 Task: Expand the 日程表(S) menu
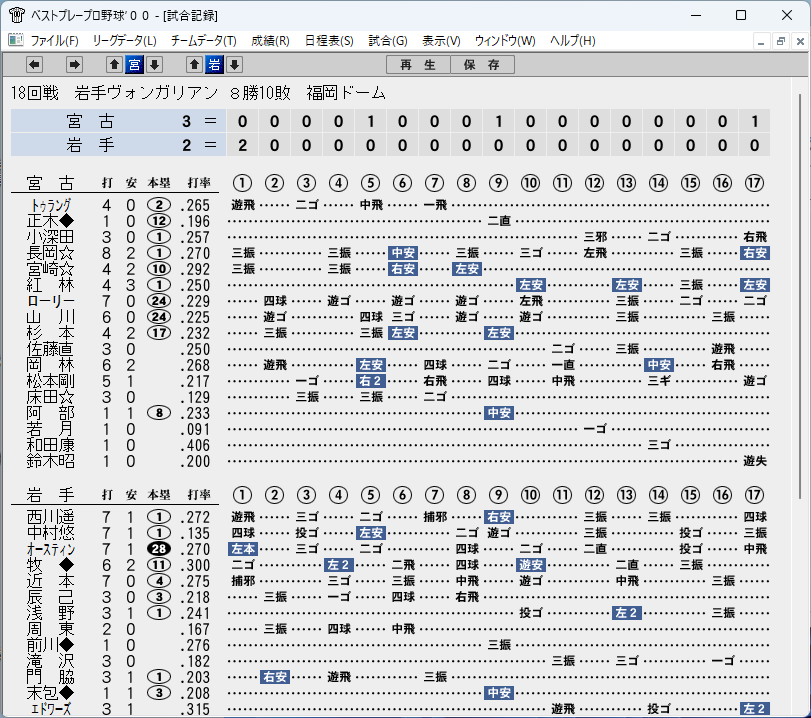[329, 40]
